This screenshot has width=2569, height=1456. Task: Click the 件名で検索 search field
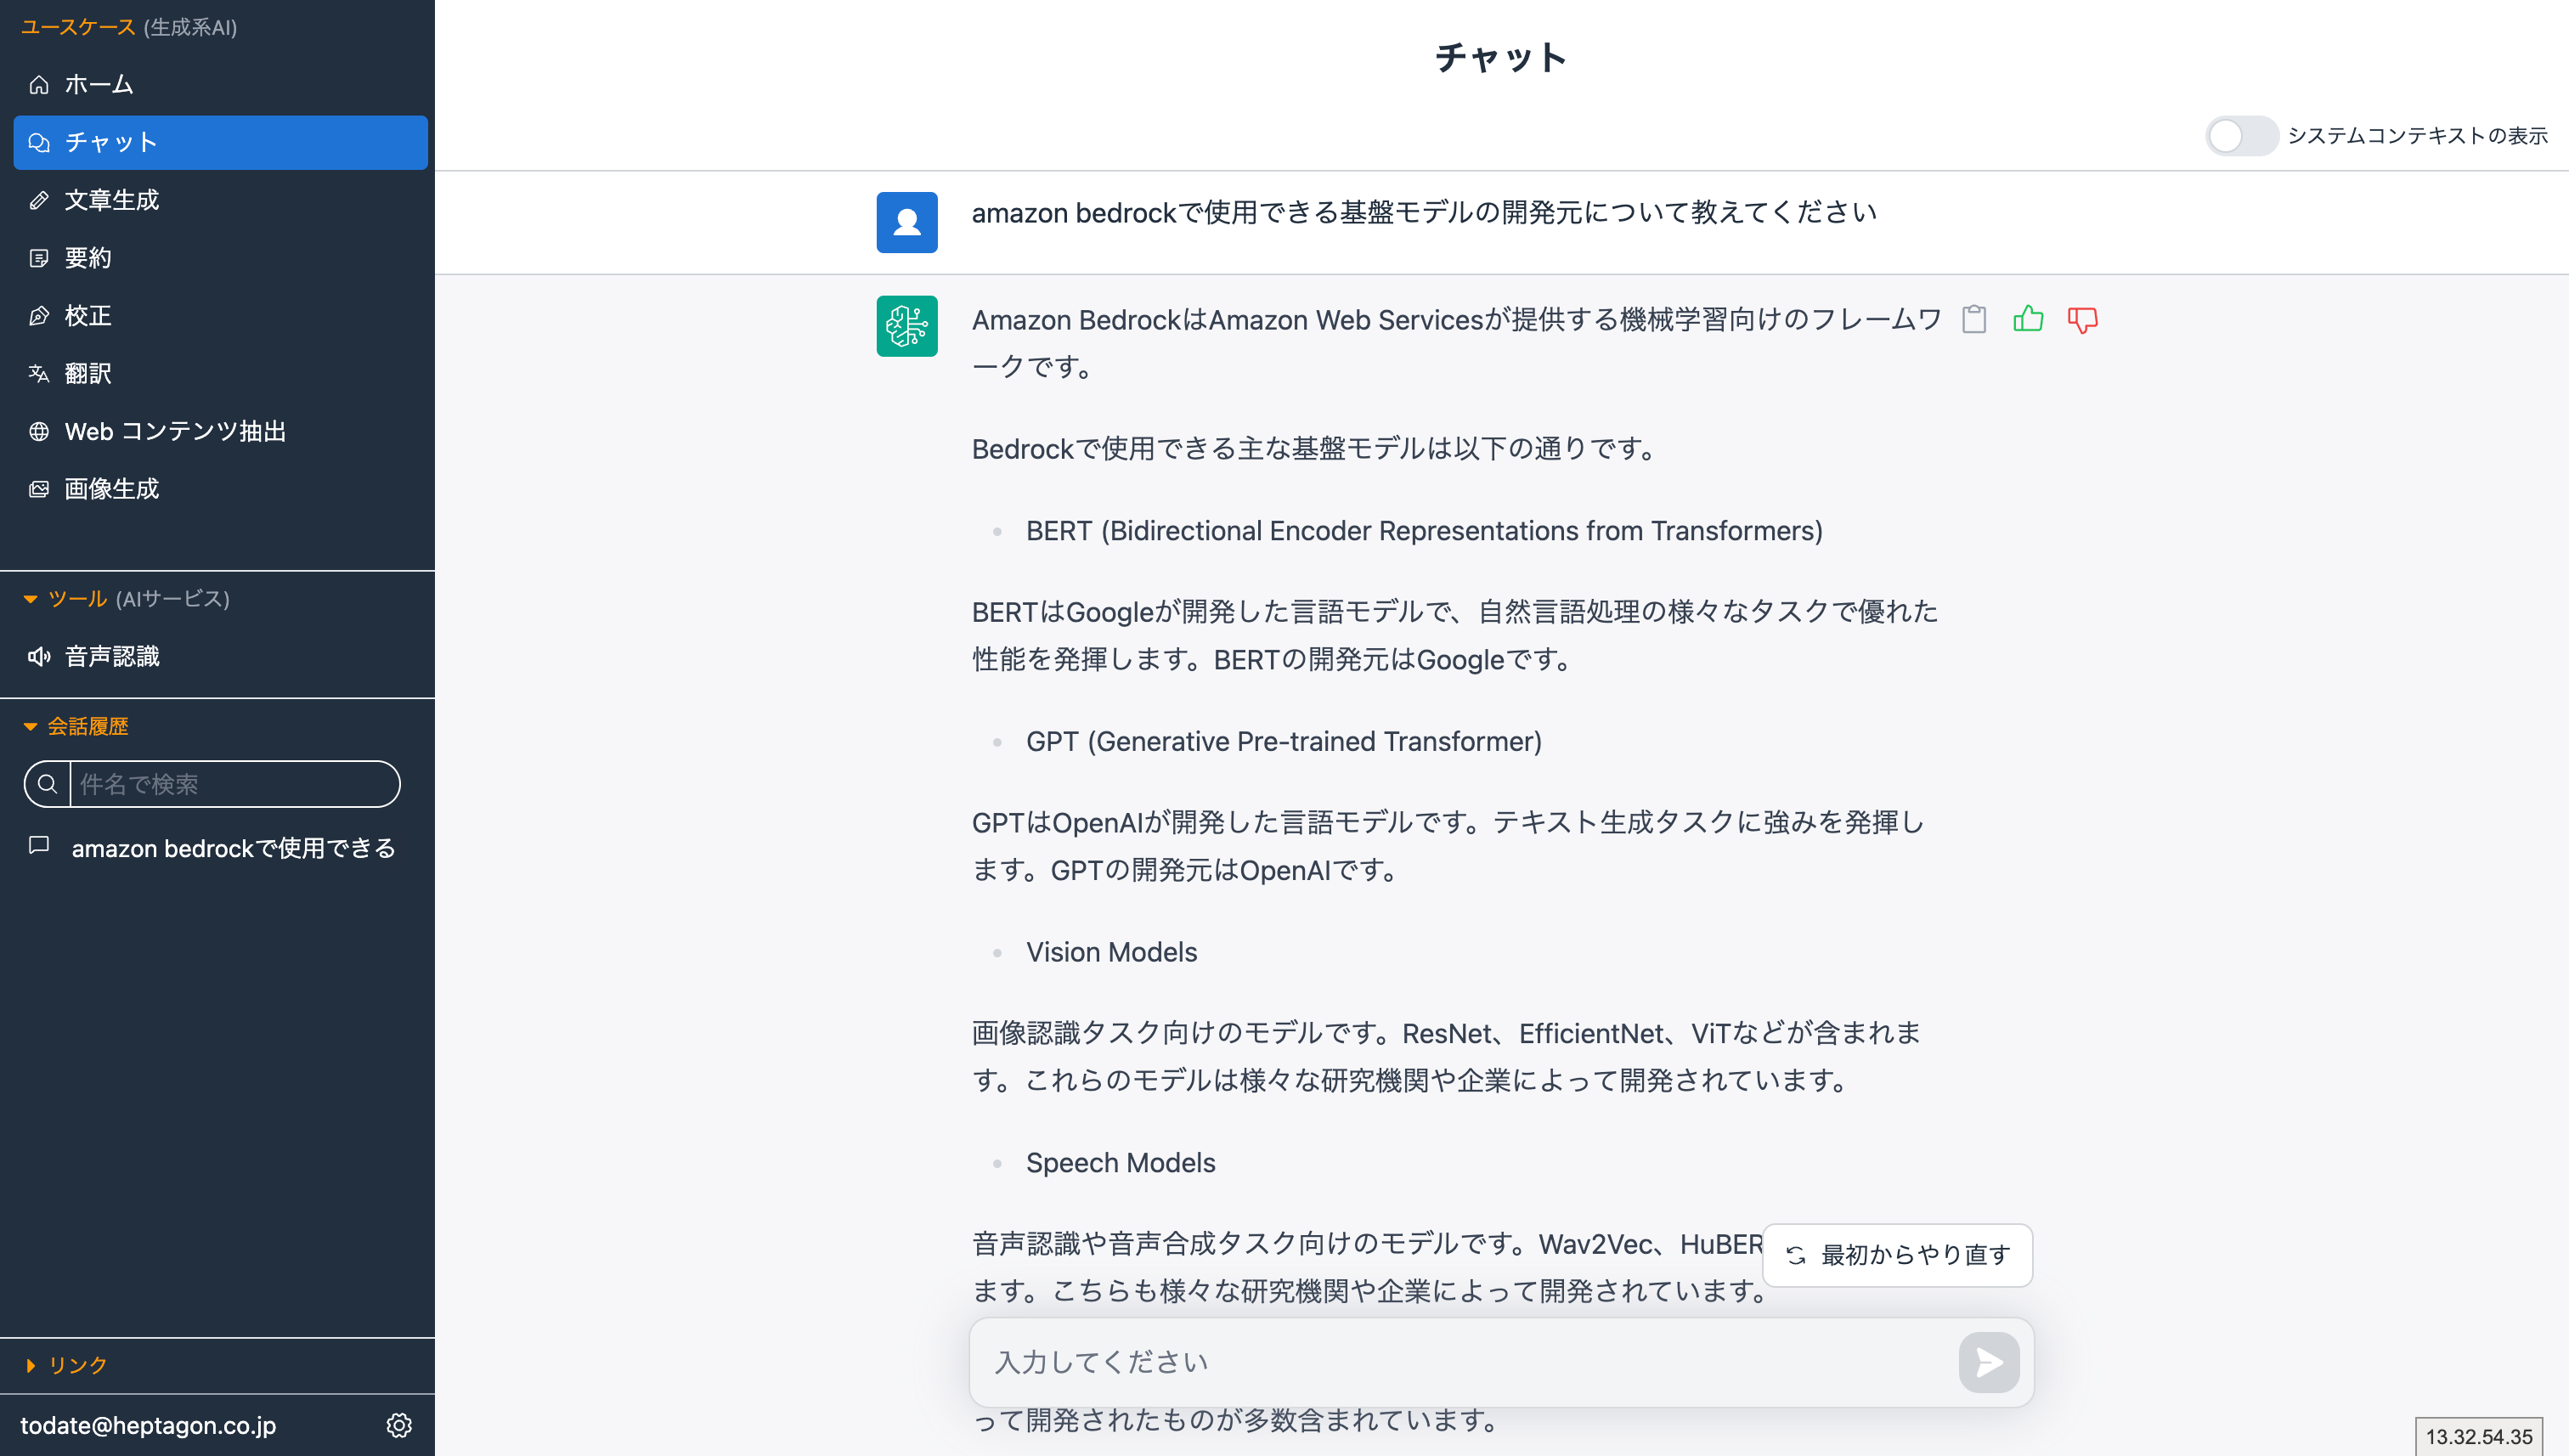(x=235, y=784)
